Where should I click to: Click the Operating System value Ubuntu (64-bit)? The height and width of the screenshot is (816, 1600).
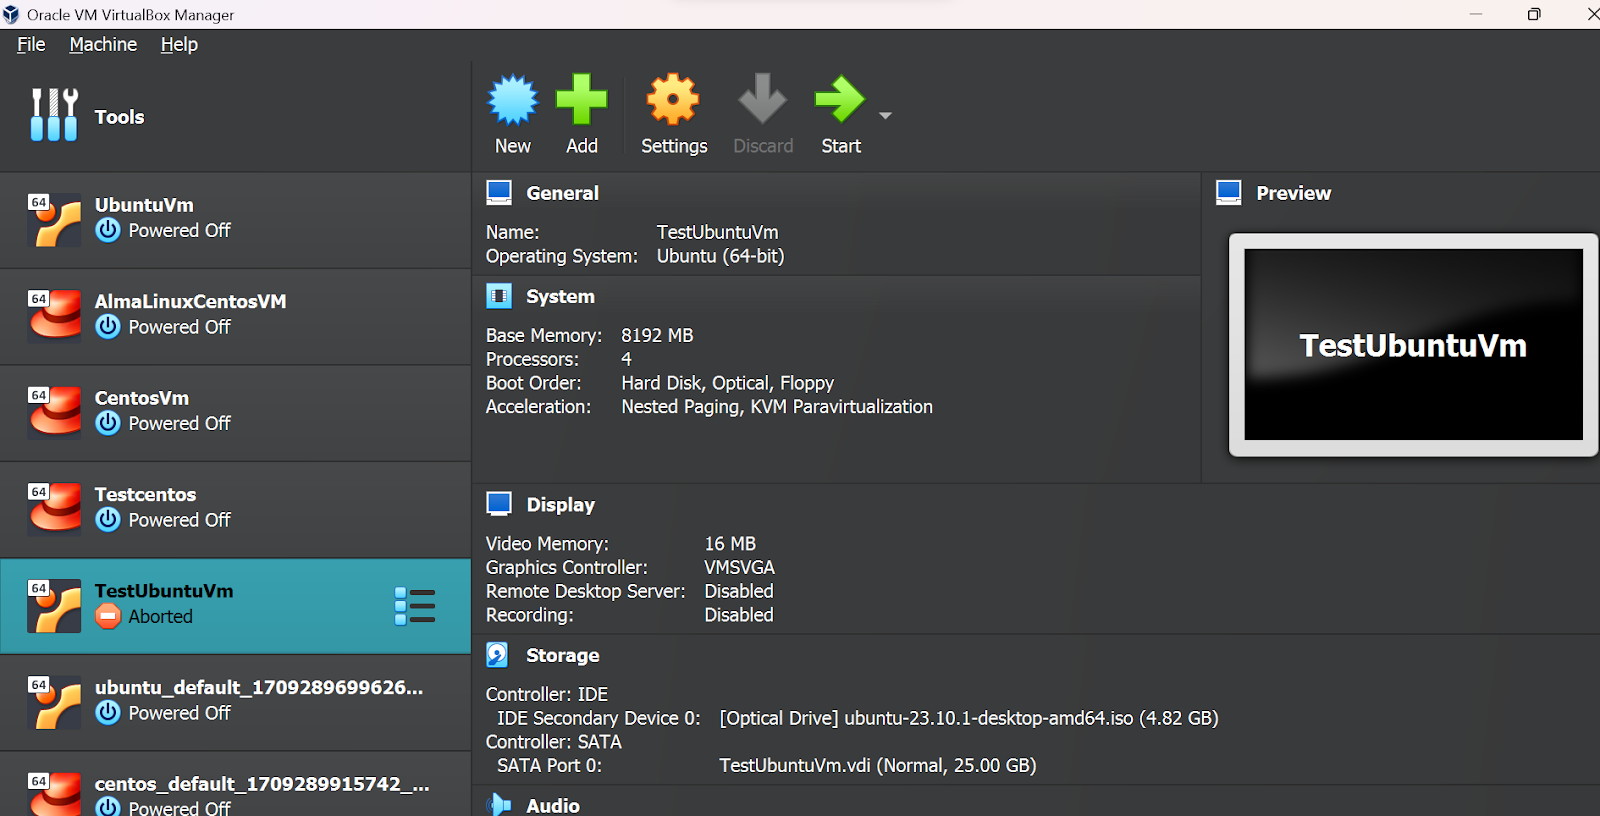(x=720, y=256)
